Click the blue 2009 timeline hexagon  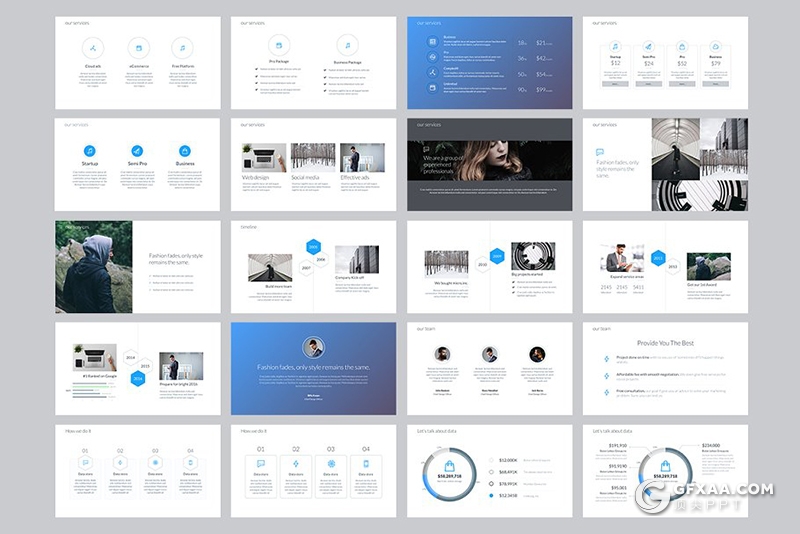495,255
